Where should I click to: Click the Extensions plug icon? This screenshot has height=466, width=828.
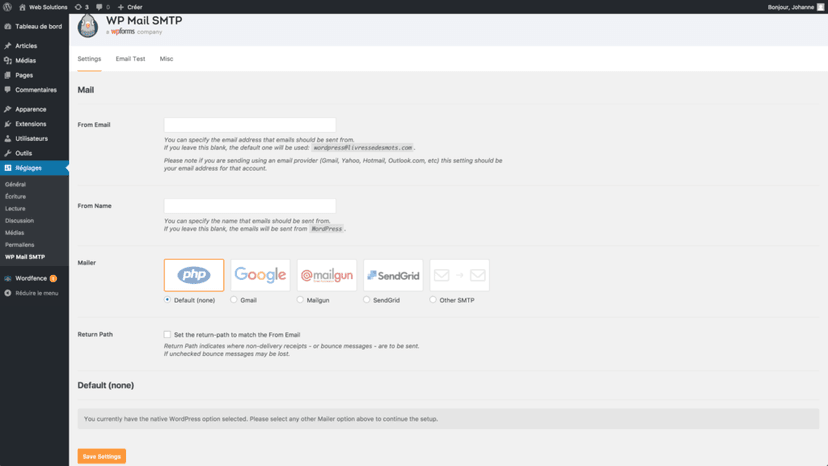pos(7,124)
